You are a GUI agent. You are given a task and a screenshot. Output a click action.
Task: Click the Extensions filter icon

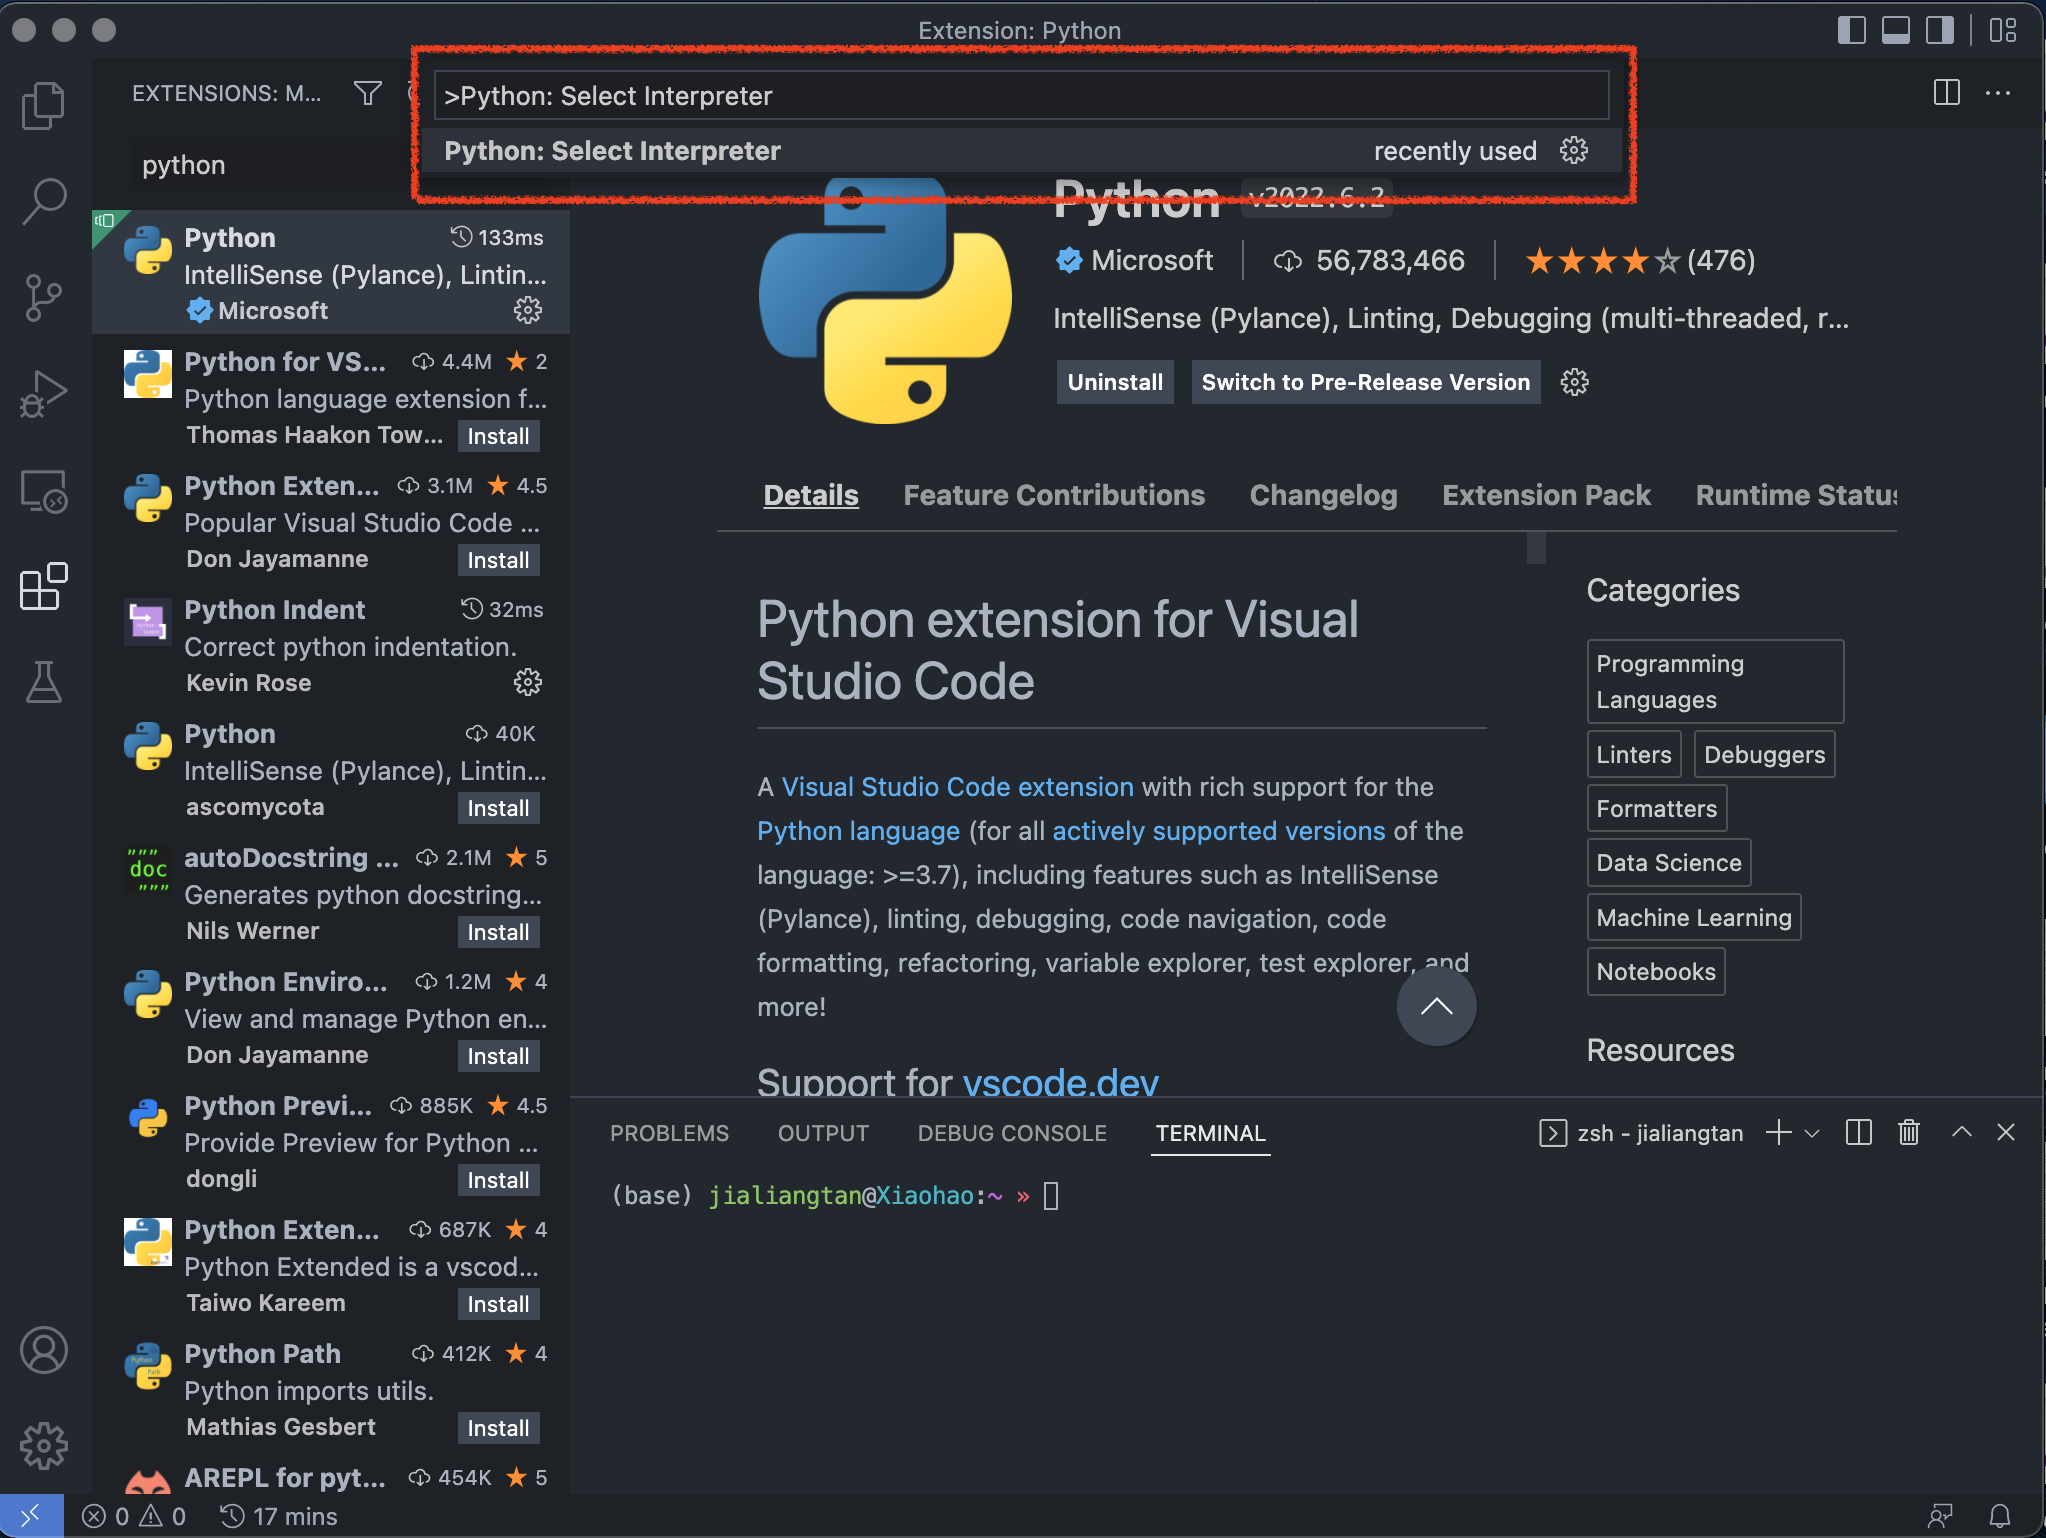(x=367, y=94)
